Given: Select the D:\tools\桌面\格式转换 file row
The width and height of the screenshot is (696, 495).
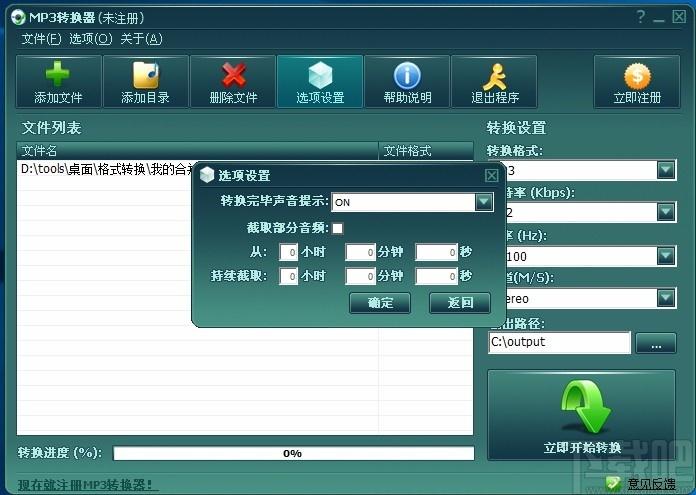Looking at the screenshot, I should click(x=106, y=169).
